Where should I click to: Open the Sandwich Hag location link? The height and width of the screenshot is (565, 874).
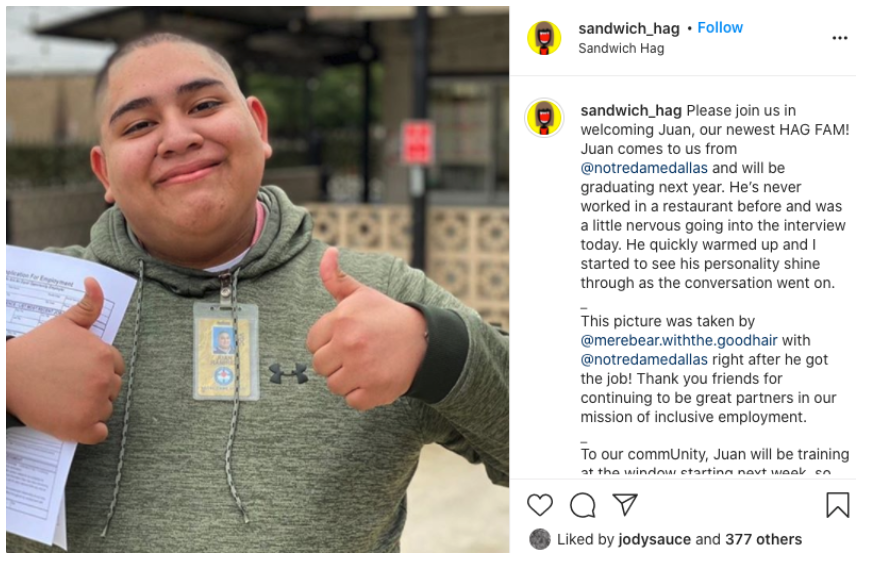621,48
